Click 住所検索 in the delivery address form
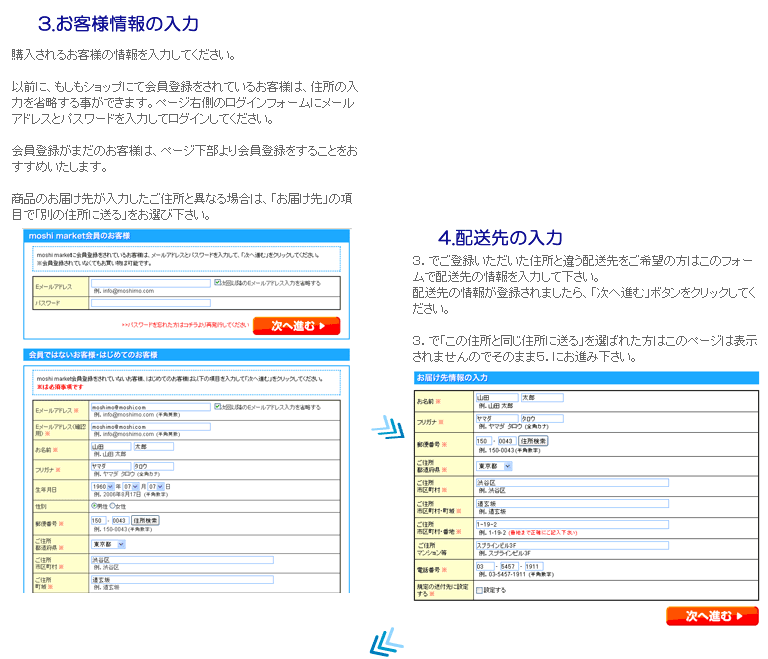Viewport: 768px width, 659px height. 533,440
